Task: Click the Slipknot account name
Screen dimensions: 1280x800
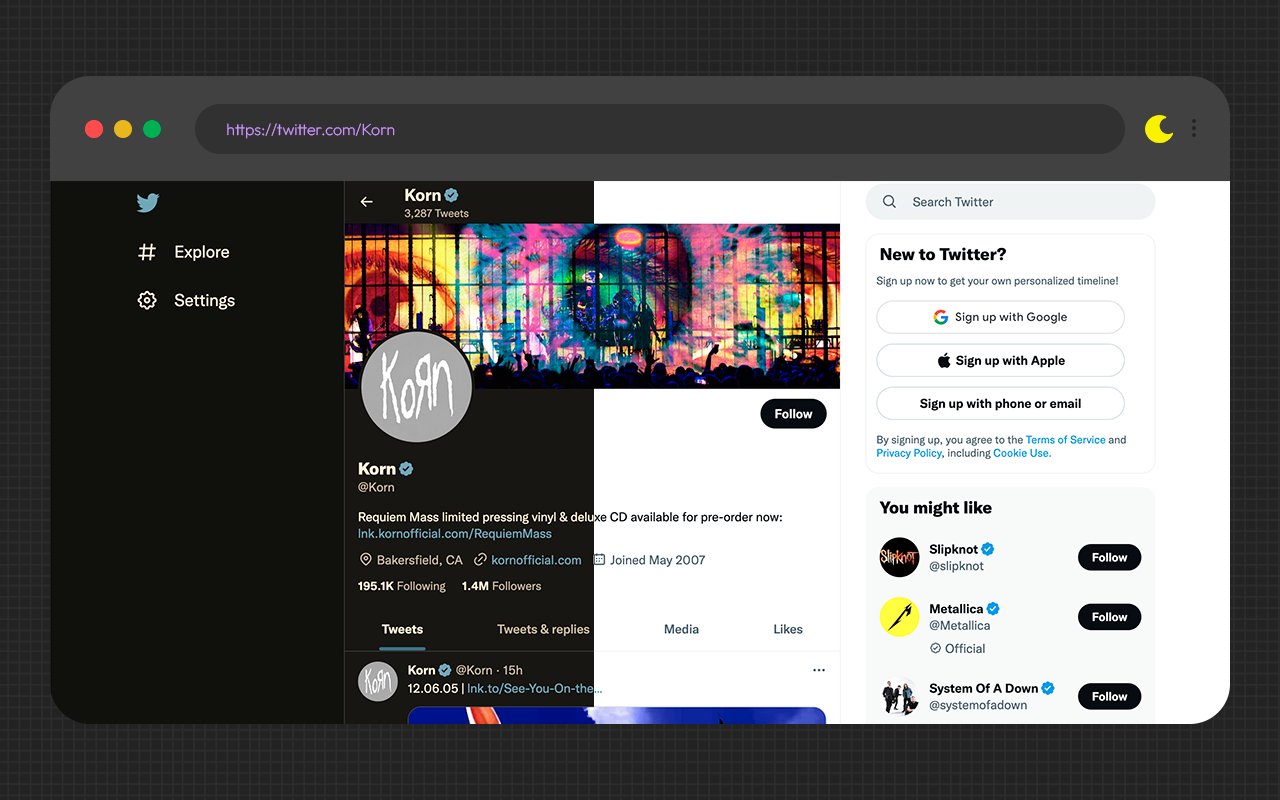Action: (x=953, y=549)
